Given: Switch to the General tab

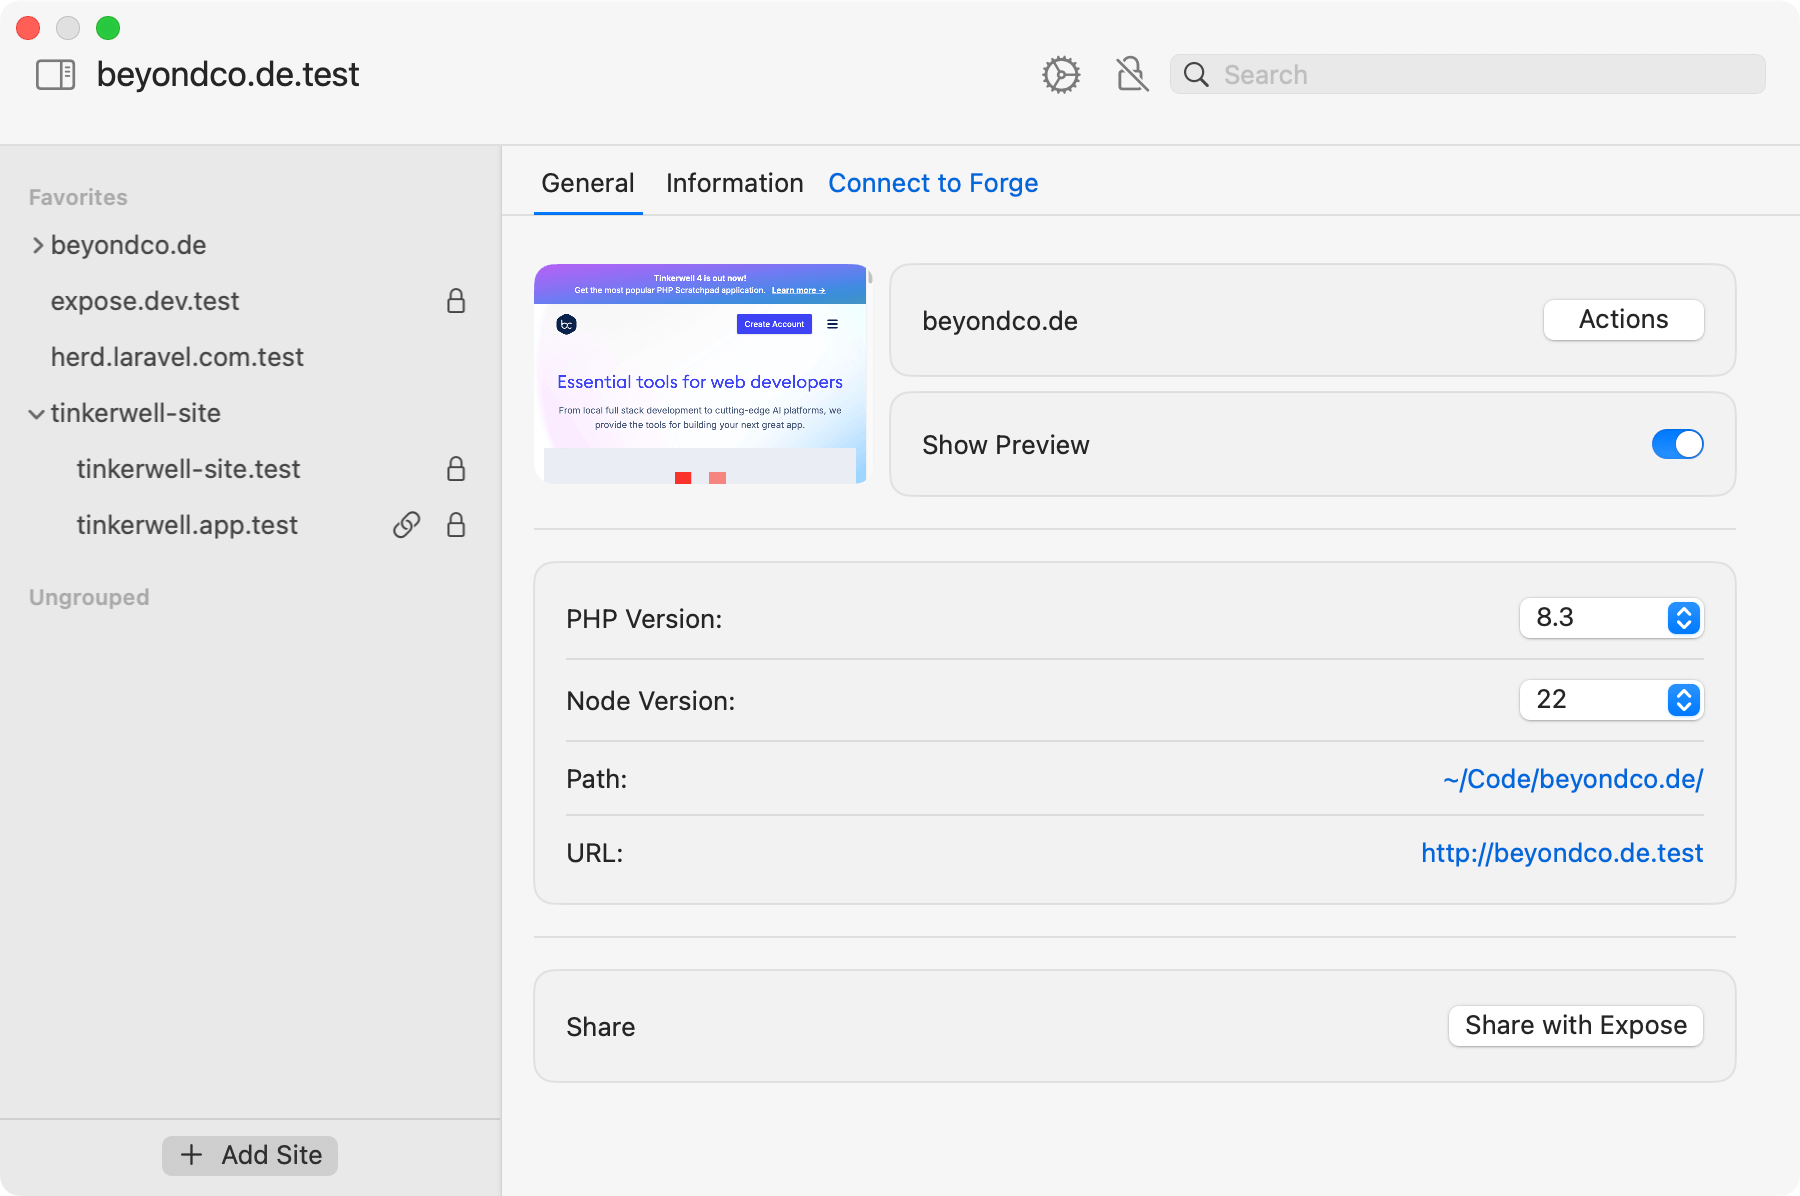Looking at the screenshot, I should [x=588, y=183].
